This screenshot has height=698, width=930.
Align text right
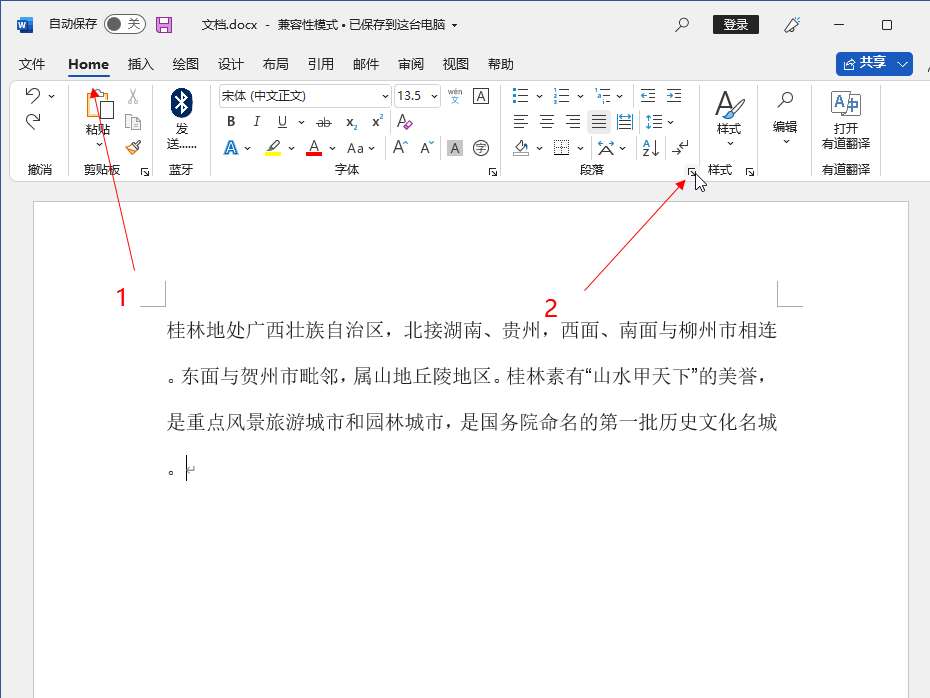tap(572, 122)
